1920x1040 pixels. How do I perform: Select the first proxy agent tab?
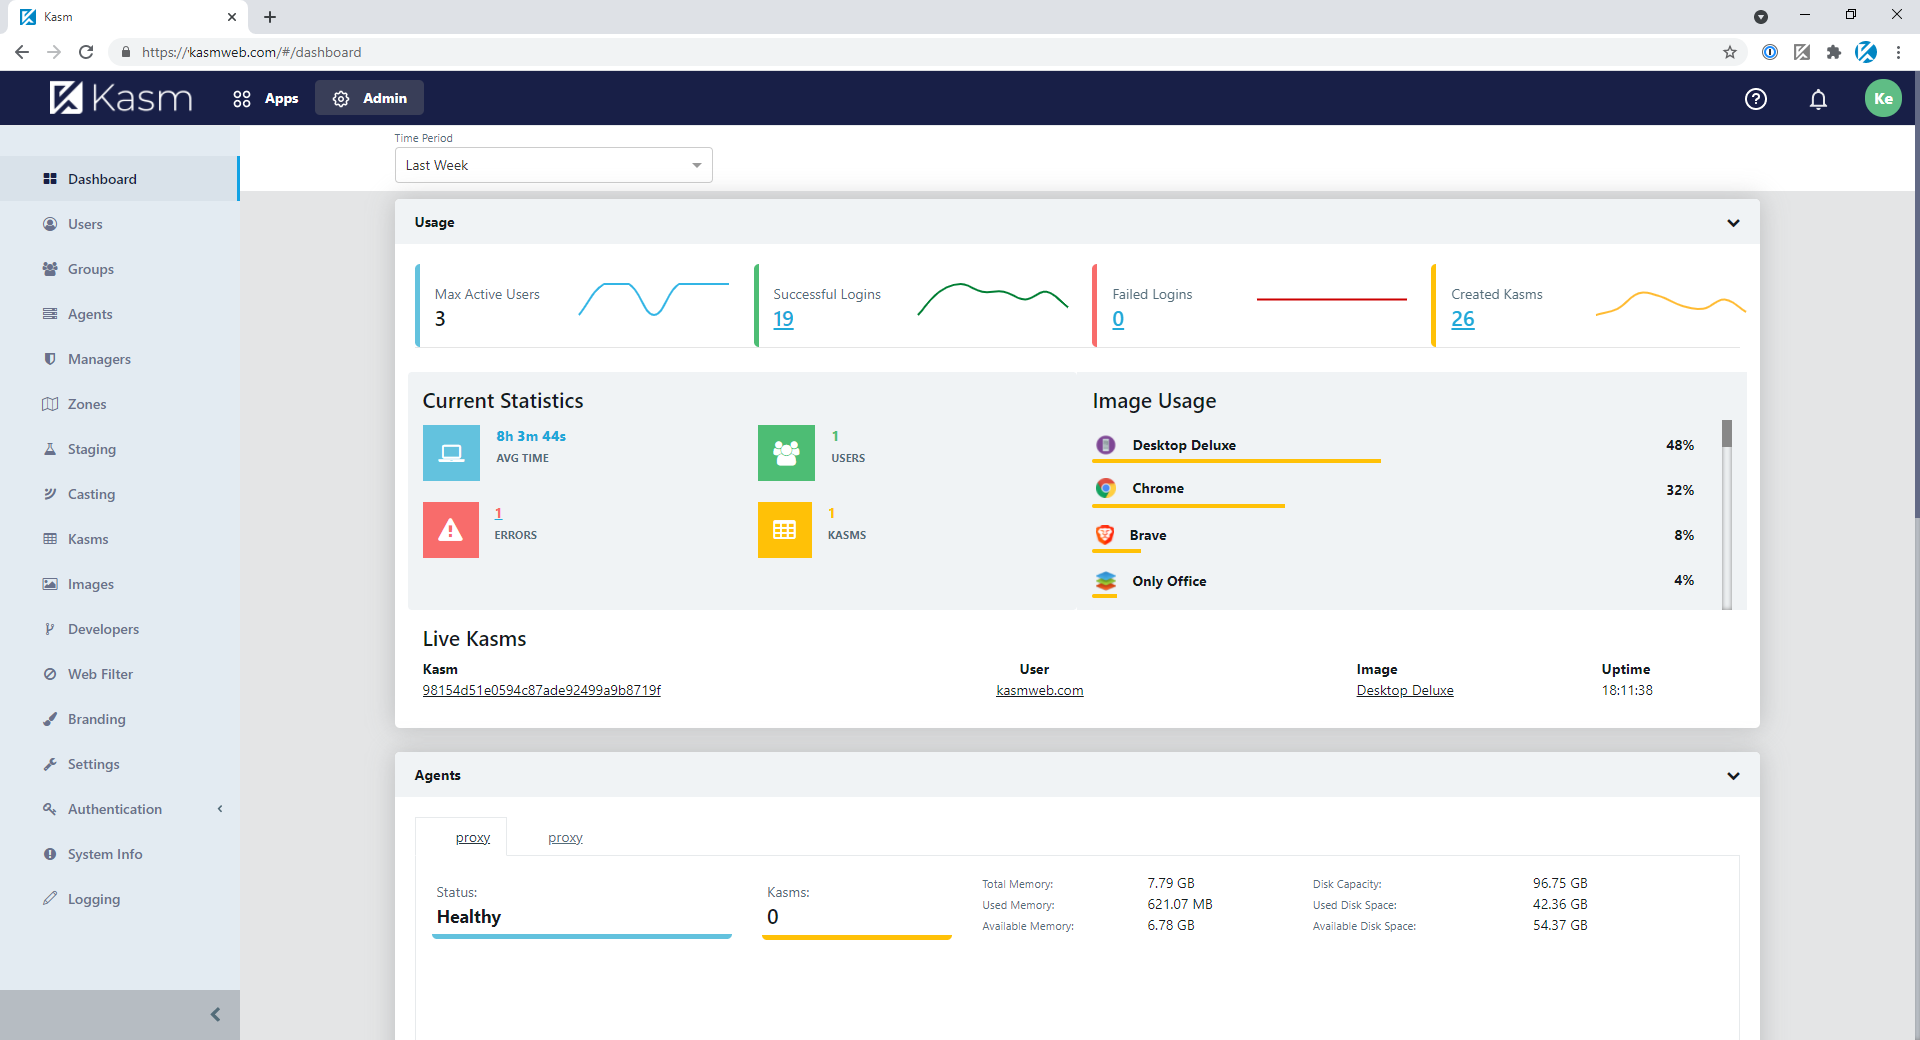tap(473, 837)
